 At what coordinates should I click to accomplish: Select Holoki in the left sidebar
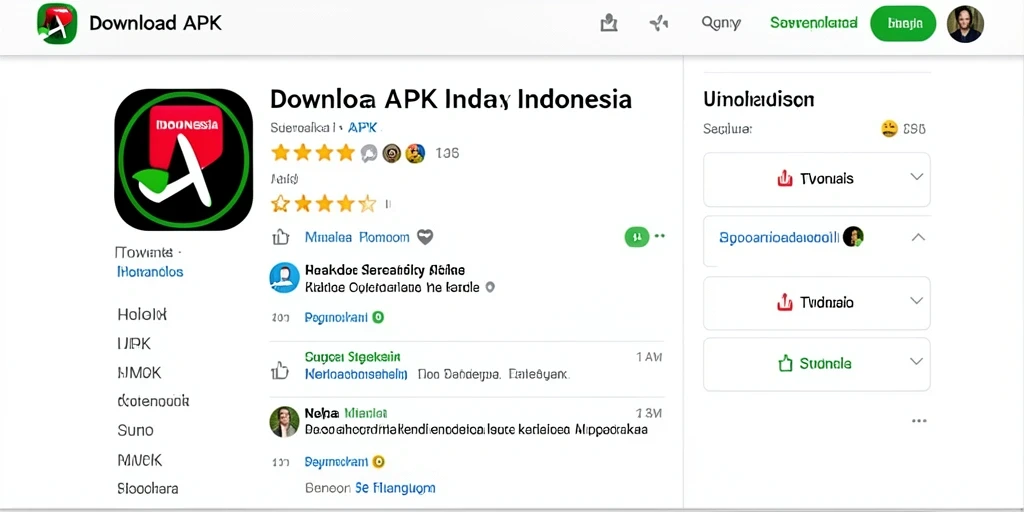click(x=142, y=314)
